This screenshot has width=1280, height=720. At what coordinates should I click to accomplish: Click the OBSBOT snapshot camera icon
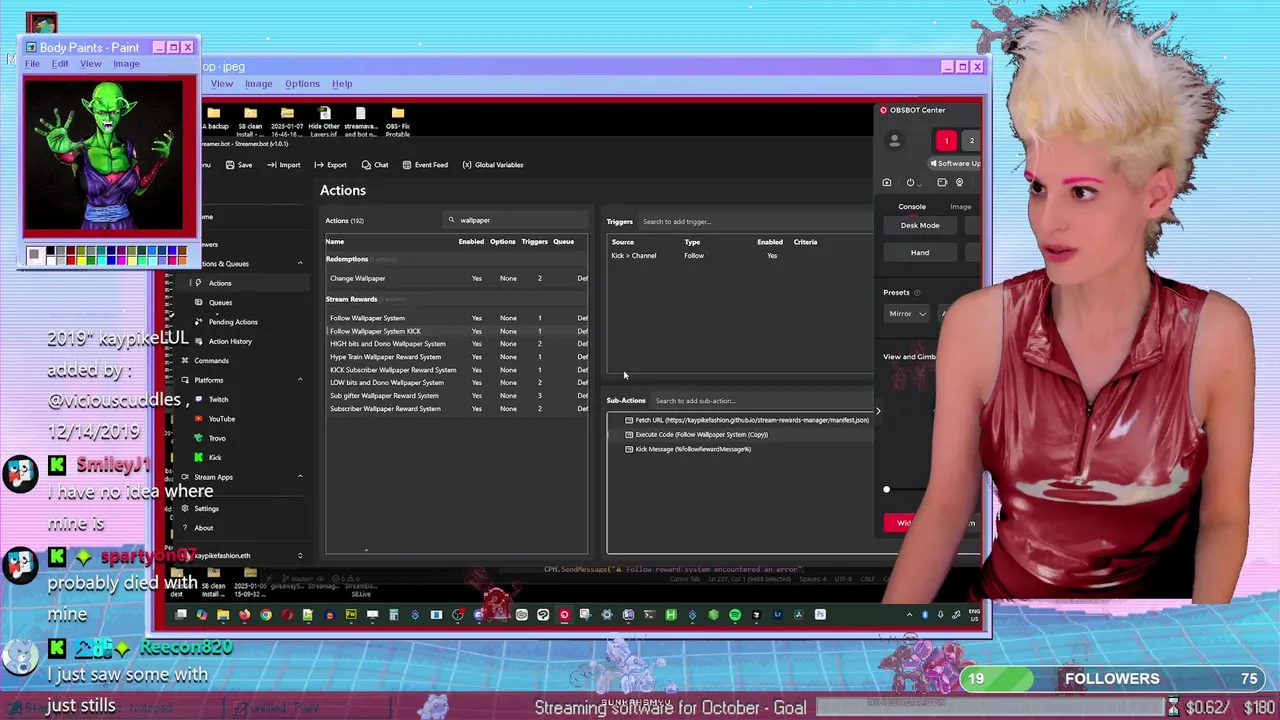point(886,182)
